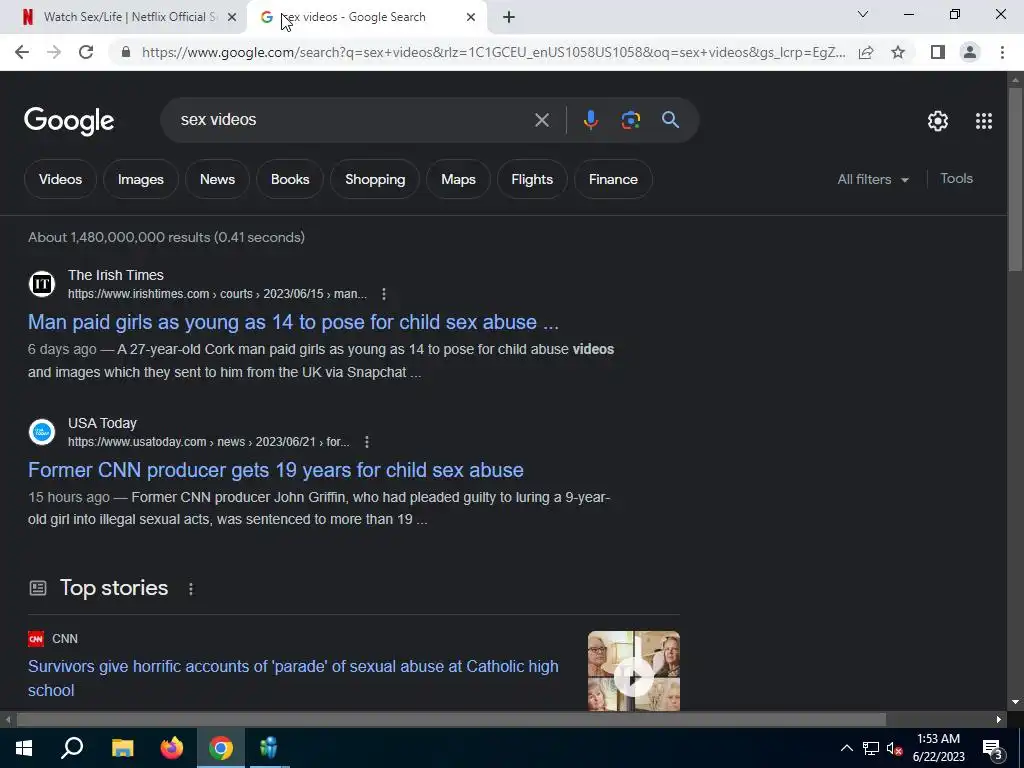Open Windows taskbar search
The height and width of the screenshot is (768, 1024).
72,748
